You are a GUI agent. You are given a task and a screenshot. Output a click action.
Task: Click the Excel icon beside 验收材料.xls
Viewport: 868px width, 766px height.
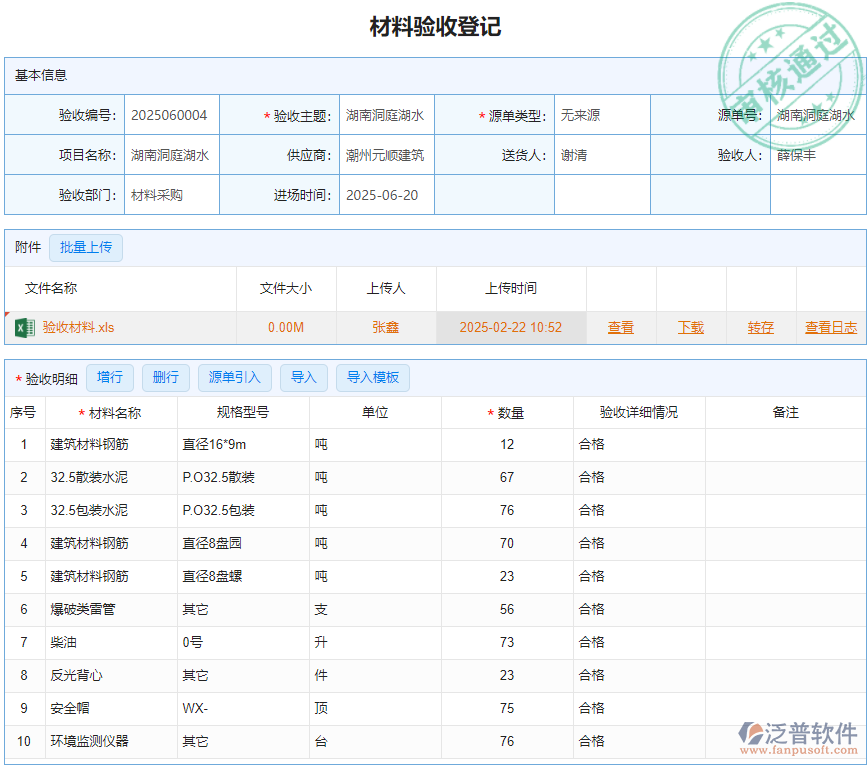pos(25,327)
